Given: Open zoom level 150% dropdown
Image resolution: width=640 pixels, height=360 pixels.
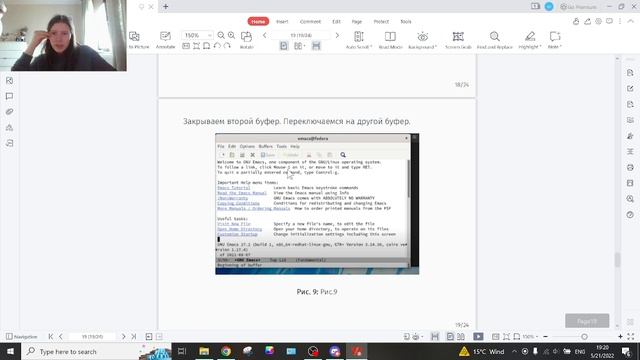Looking at the screenshot, I should 197,36.
